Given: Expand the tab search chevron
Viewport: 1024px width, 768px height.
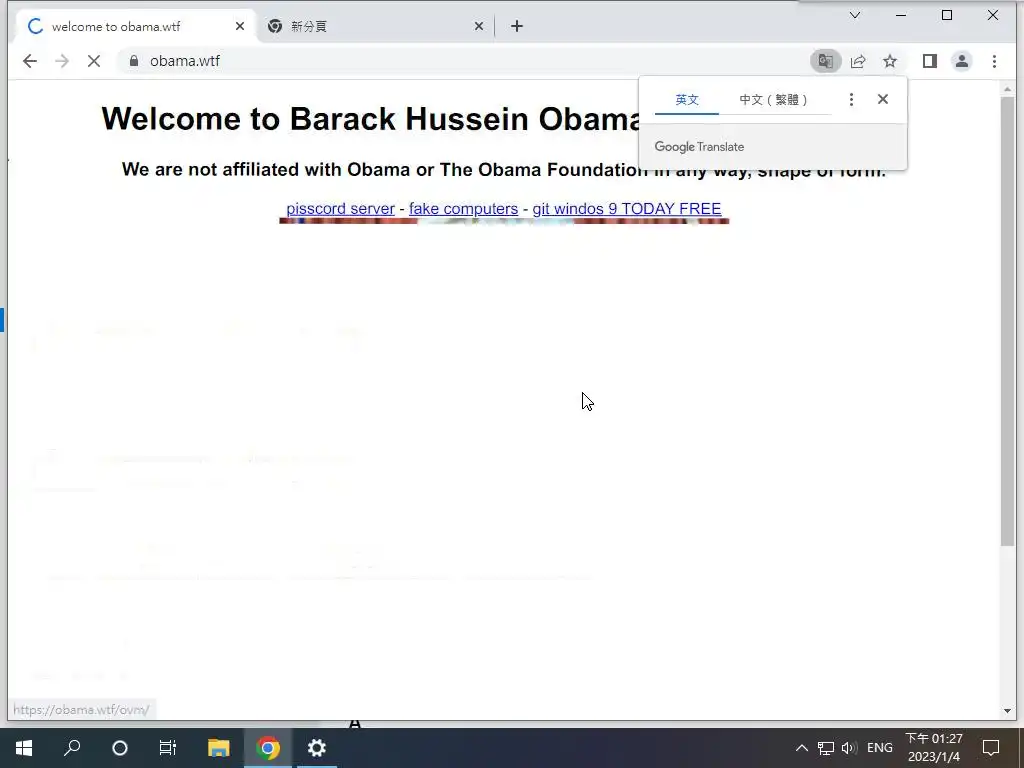Looking at the screenshot, I should tap(855, 15).
